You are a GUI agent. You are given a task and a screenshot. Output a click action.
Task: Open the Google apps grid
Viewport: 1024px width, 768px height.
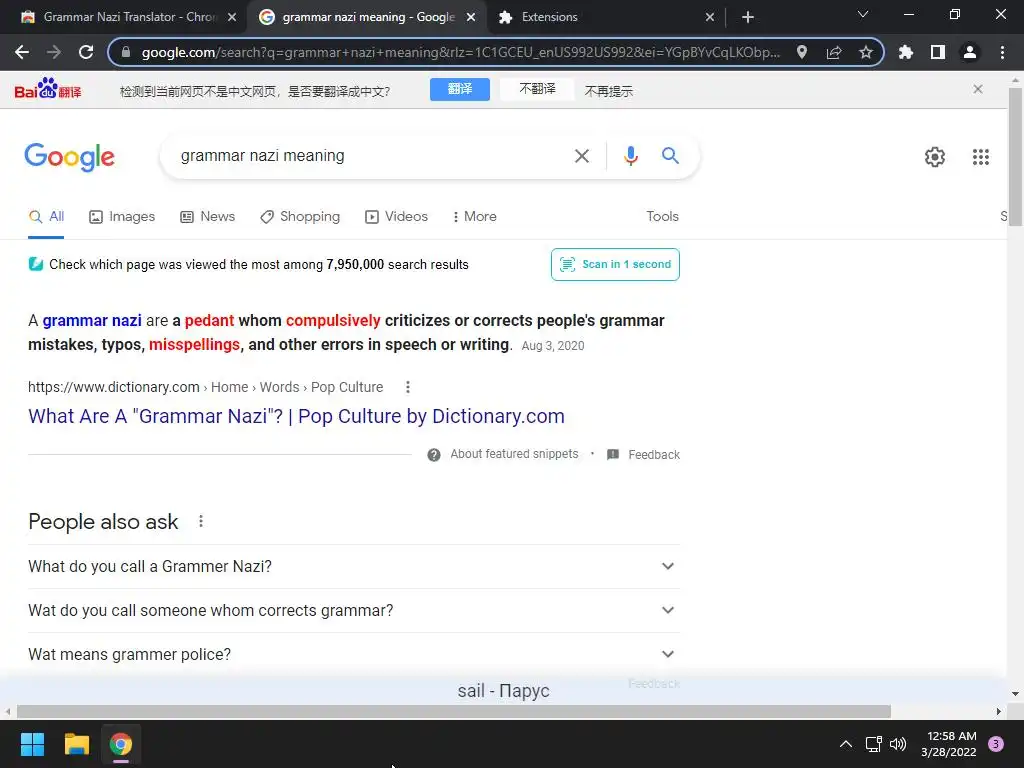981,157
